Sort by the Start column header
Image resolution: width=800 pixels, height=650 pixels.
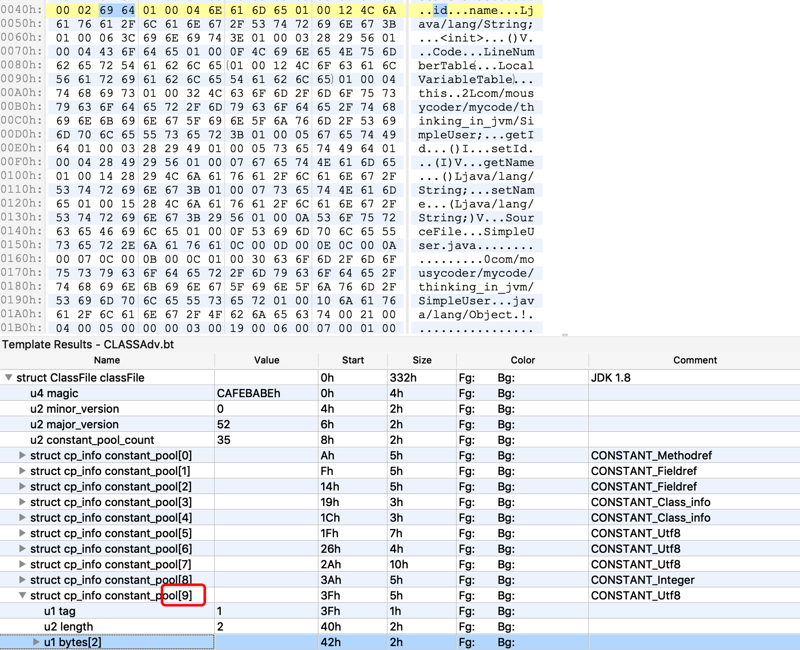click(x=353, y=360)
